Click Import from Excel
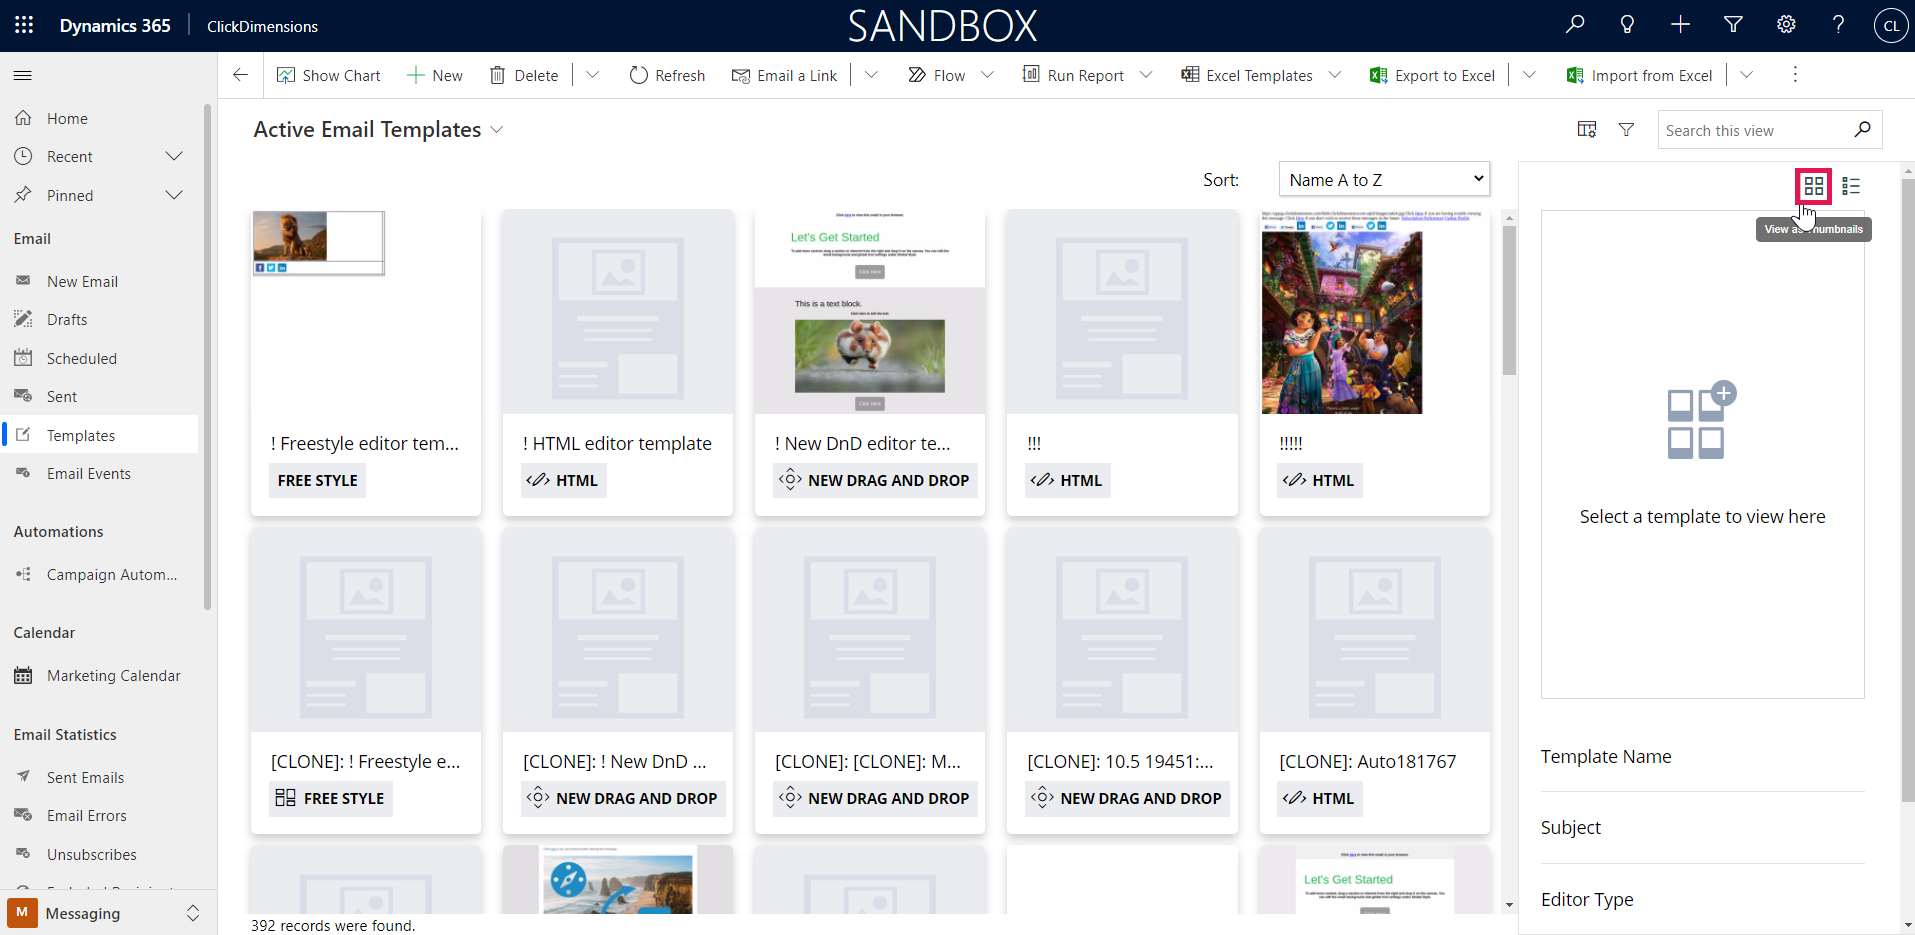This screenshot has width=1915, height=935. [x=1639, y=75]
